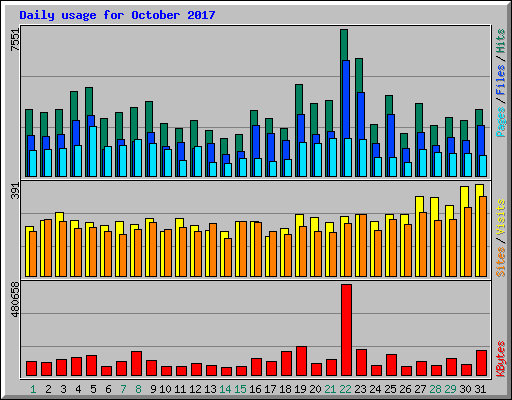The image size is (512, 400).
Task: Click day label '17' on the x-axis
Action: [x=270, y=389]
